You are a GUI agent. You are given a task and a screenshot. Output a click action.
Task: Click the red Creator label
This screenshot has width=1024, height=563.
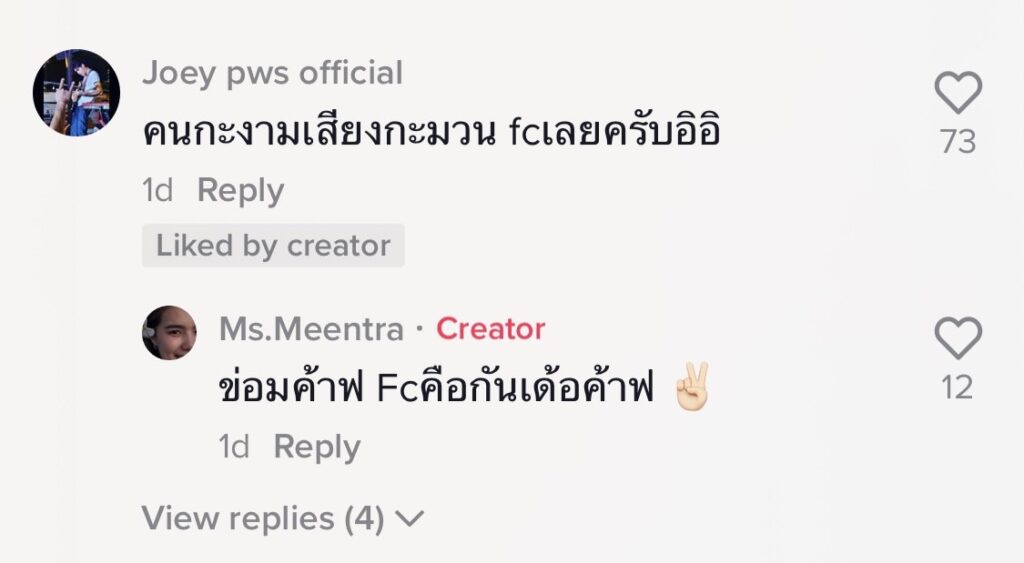click(x=490, y=329)
